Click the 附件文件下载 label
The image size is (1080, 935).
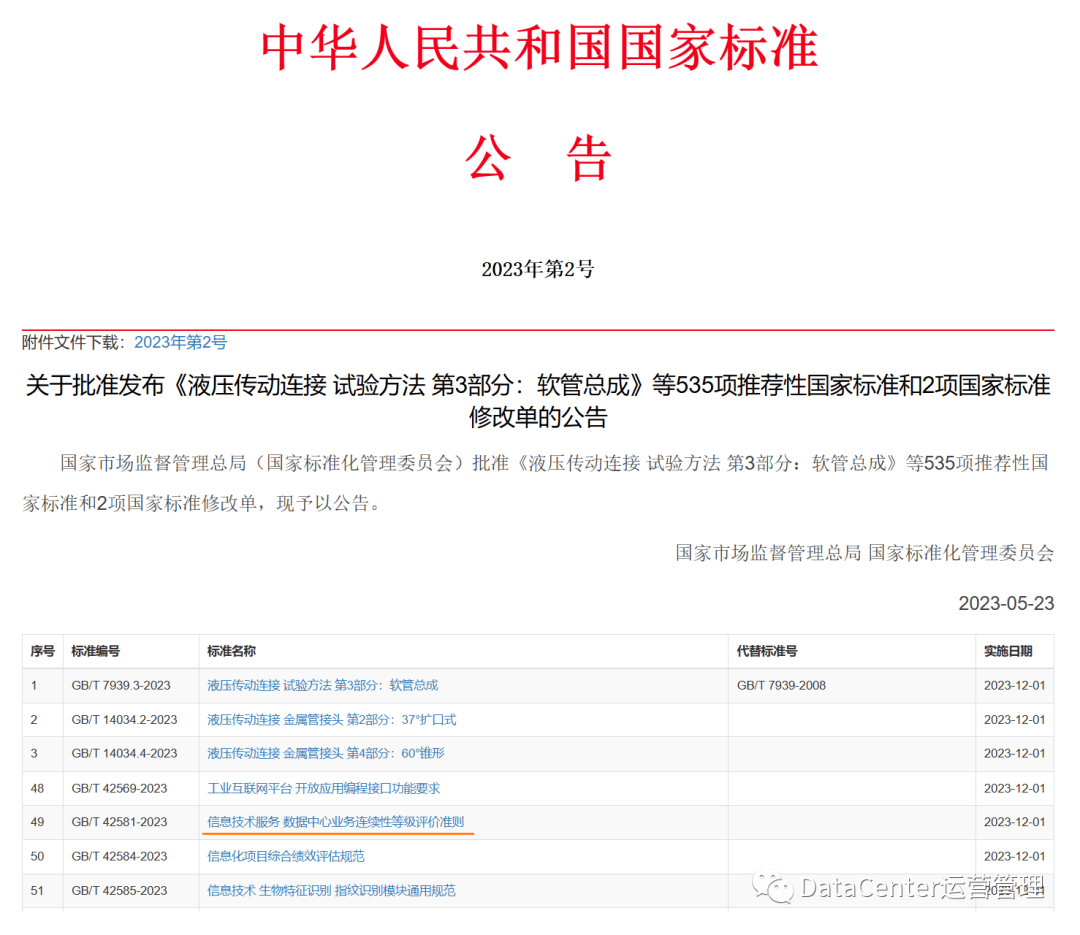coord(74,342)
